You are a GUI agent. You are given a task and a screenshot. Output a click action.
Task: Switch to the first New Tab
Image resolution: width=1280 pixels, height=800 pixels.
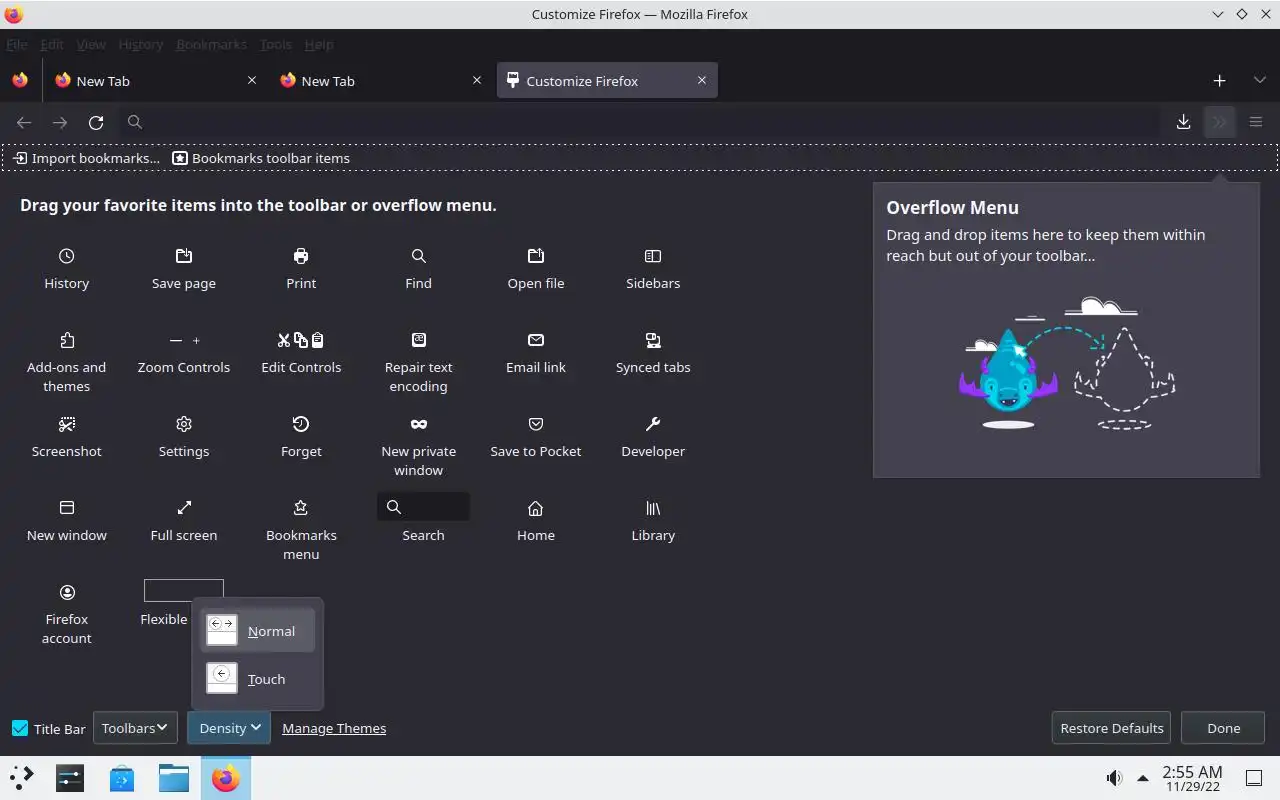pos(155,81)
